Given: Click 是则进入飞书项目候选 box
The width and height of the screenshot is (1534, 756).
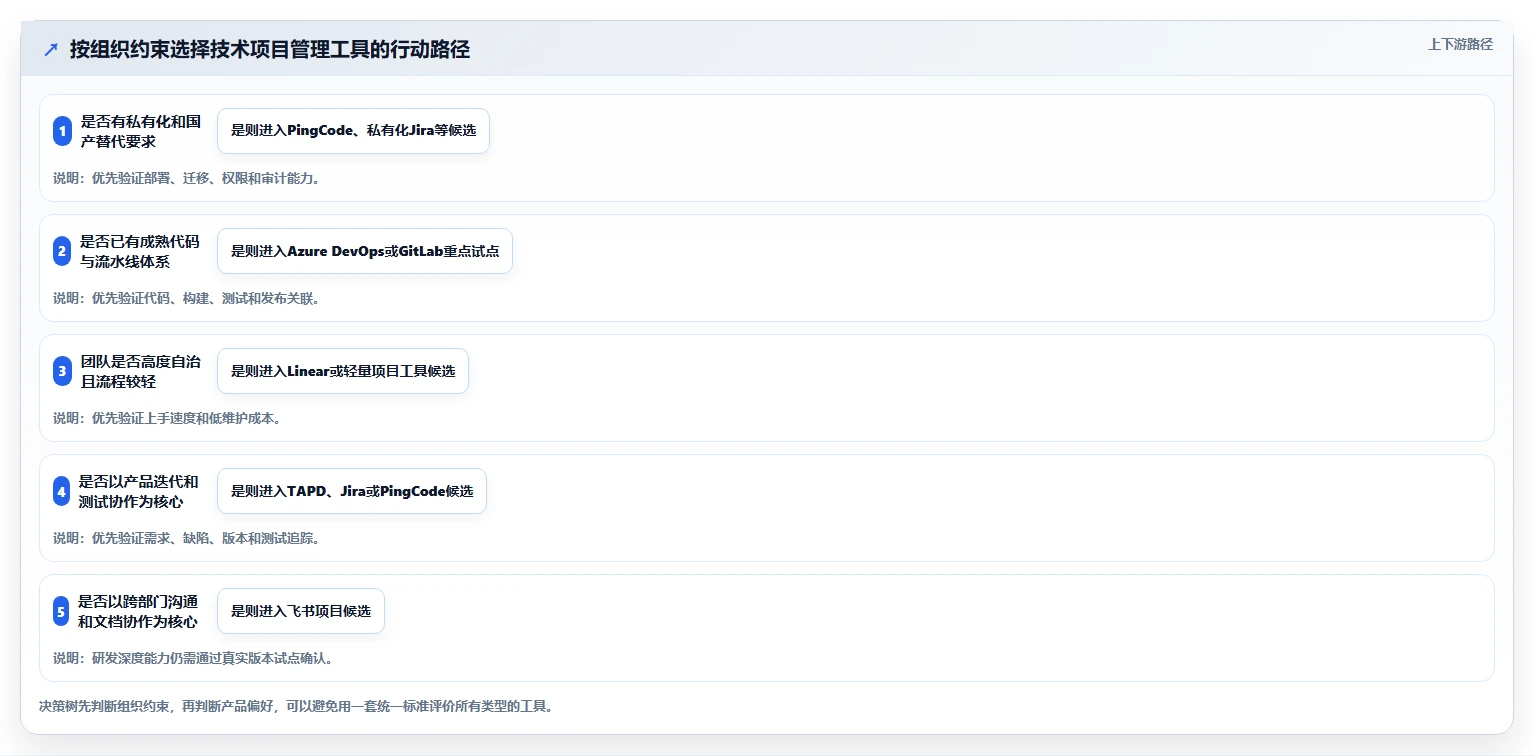Looking at the screenshot, I should point(301,611).
